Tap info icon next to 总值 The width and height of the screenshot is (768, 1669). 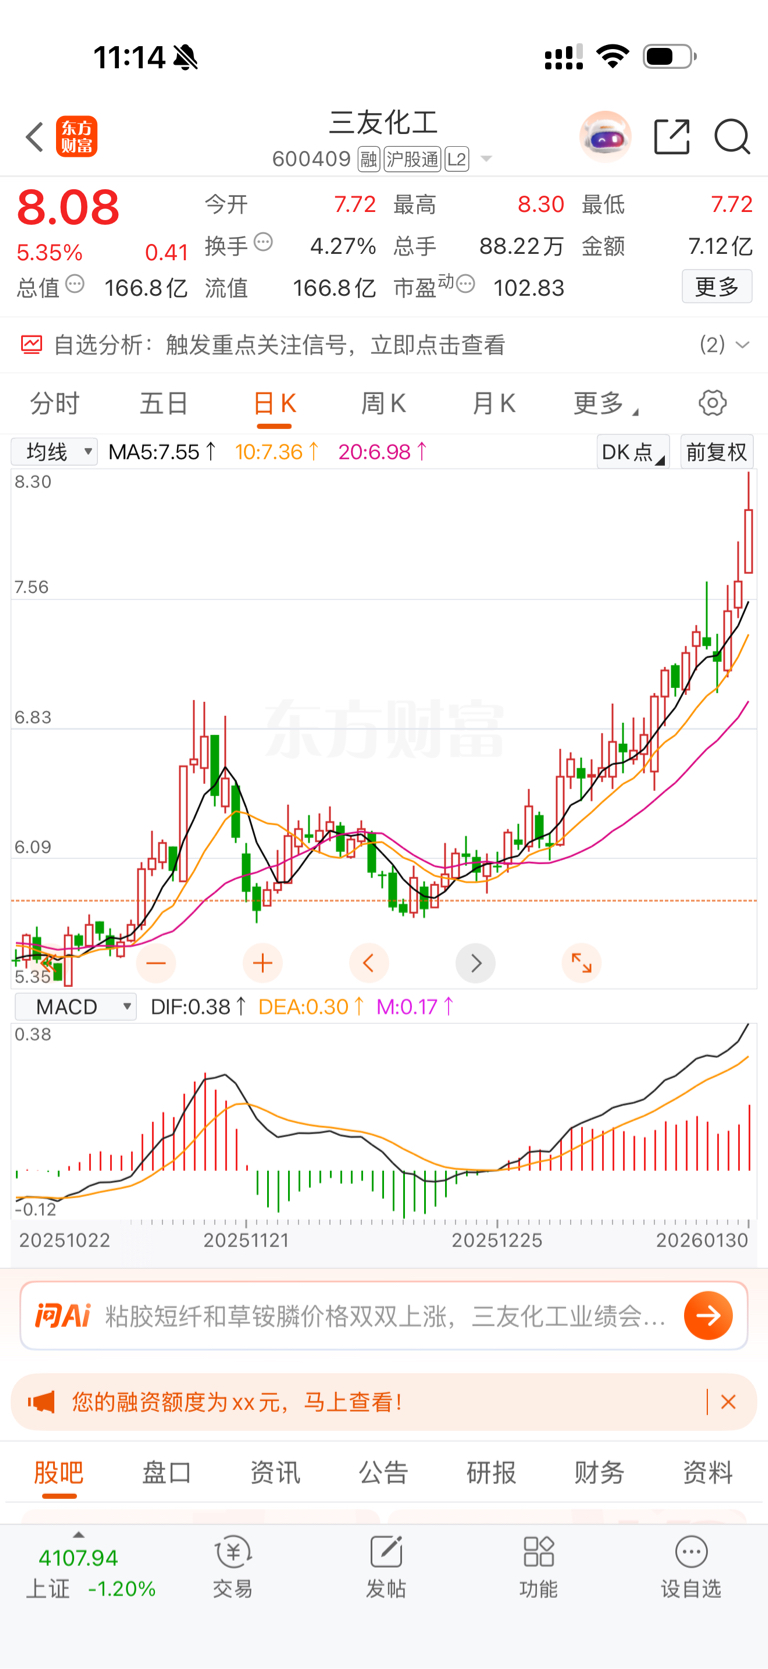tap(75, 285)
